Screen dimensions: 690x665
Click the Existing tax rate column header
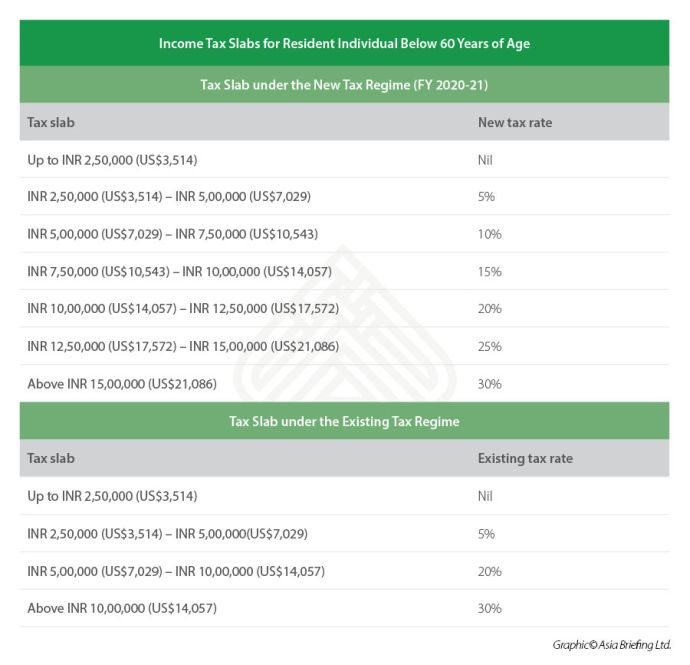(525, 459)
